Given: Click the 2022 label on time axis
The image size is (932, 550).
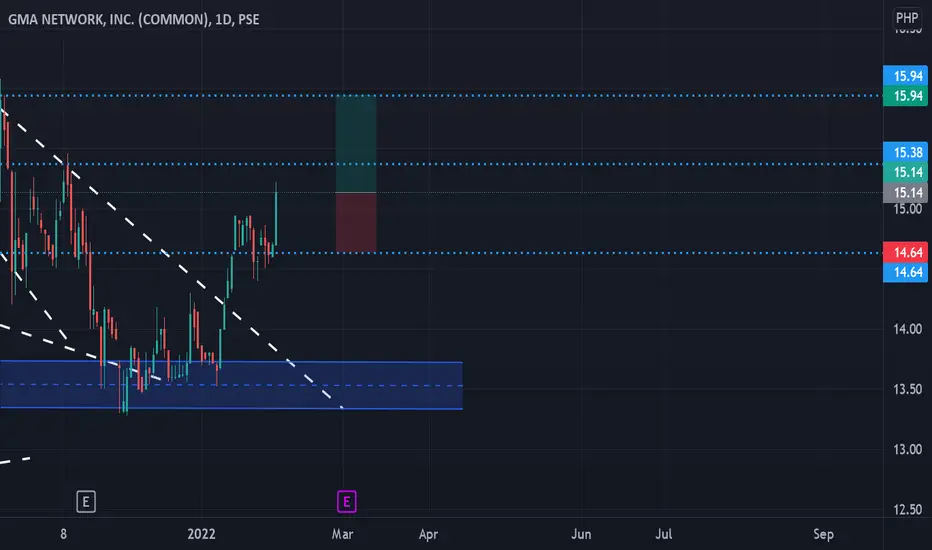Looking at the screenshot, I should click(201, 534).
